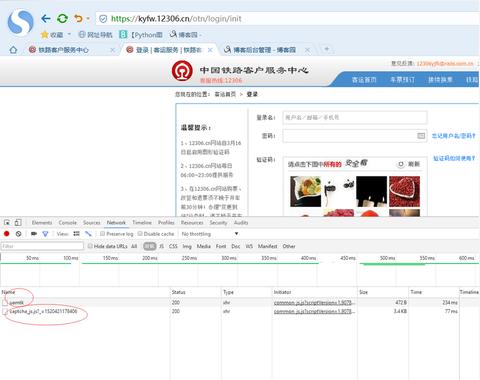The width and height of the screenshot is (480, 380).
Task: Switch to the Security panel
Action: (x=218, y=222)
